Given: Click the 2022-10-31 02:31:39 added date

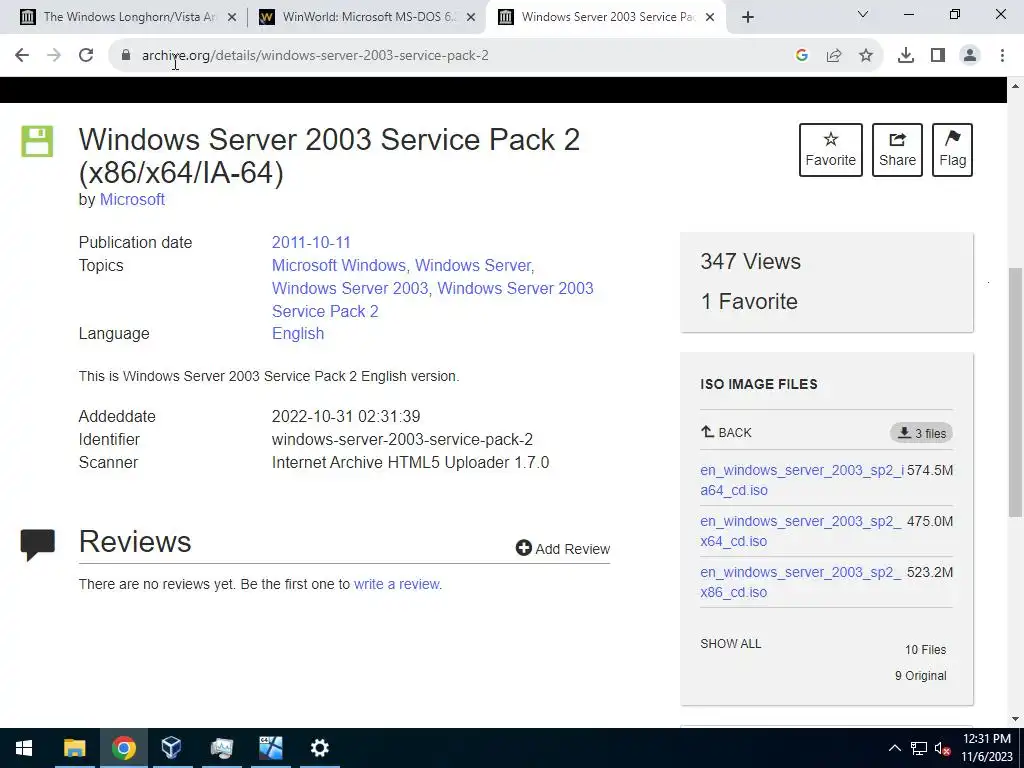Looking at the screenshot, I should (346, 417).
